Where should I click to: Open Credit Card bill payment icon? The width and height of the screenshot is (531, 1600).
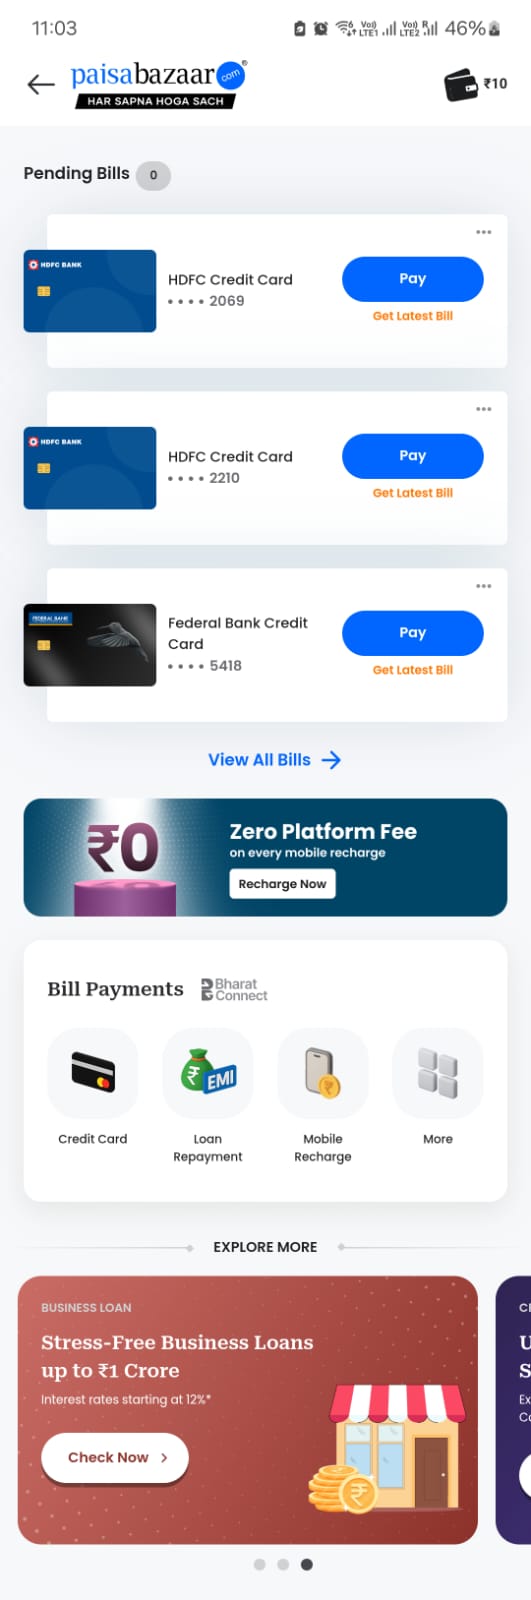pos(93,1073)
